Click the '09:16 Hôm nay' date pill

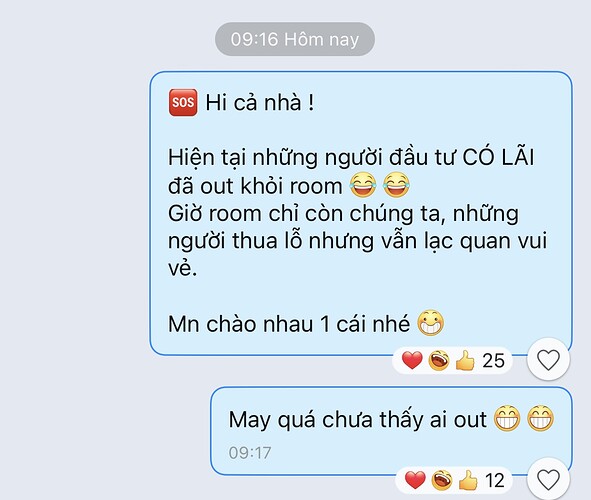coord(295,39)
